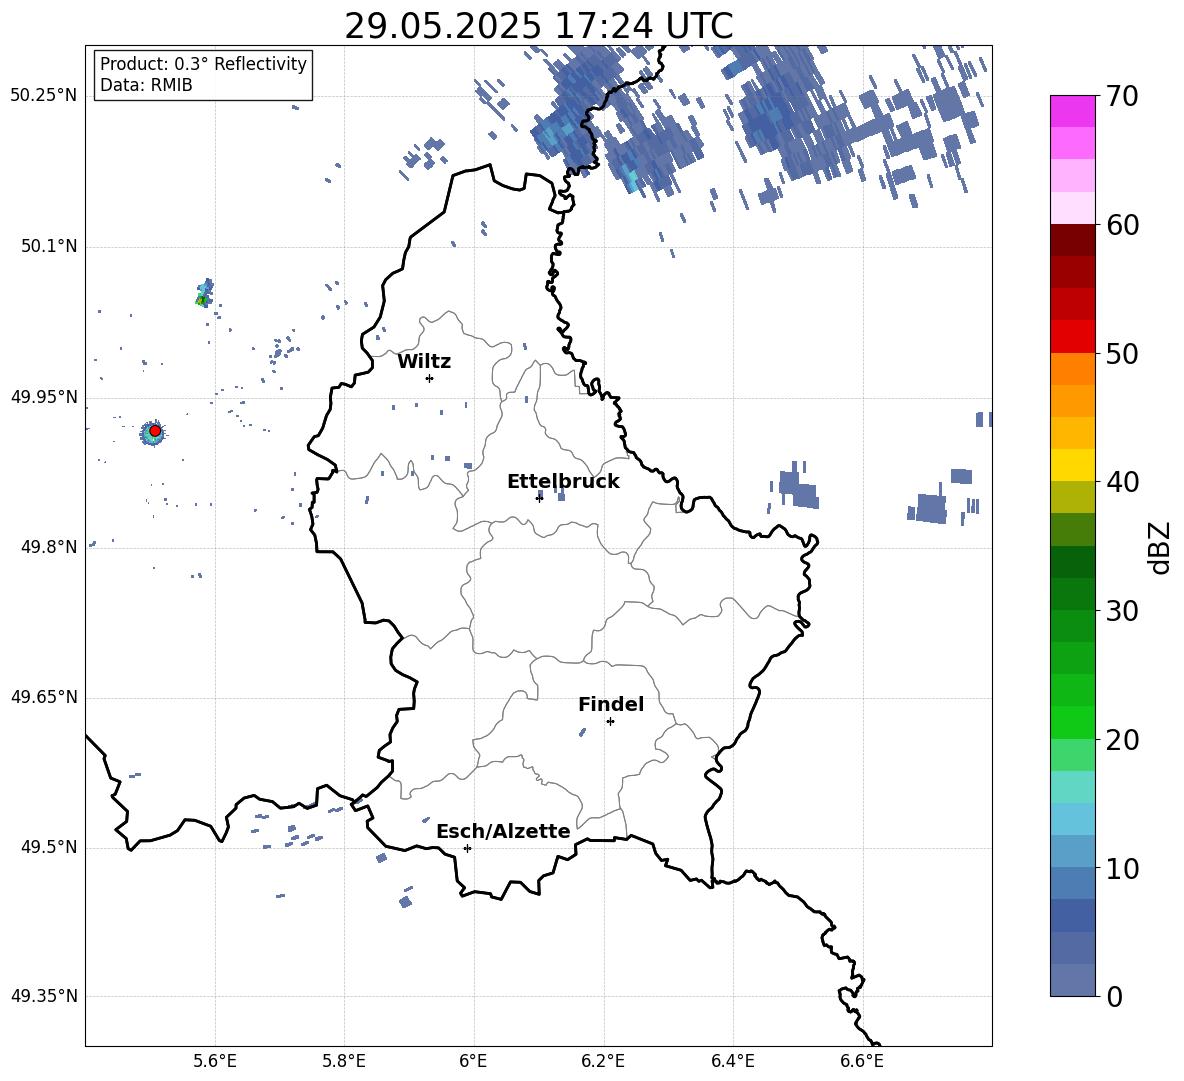Click 'Data: RMIB' legend text
The width and height of the screenshot is (1184, 1081).
click(x=146, y=85)
